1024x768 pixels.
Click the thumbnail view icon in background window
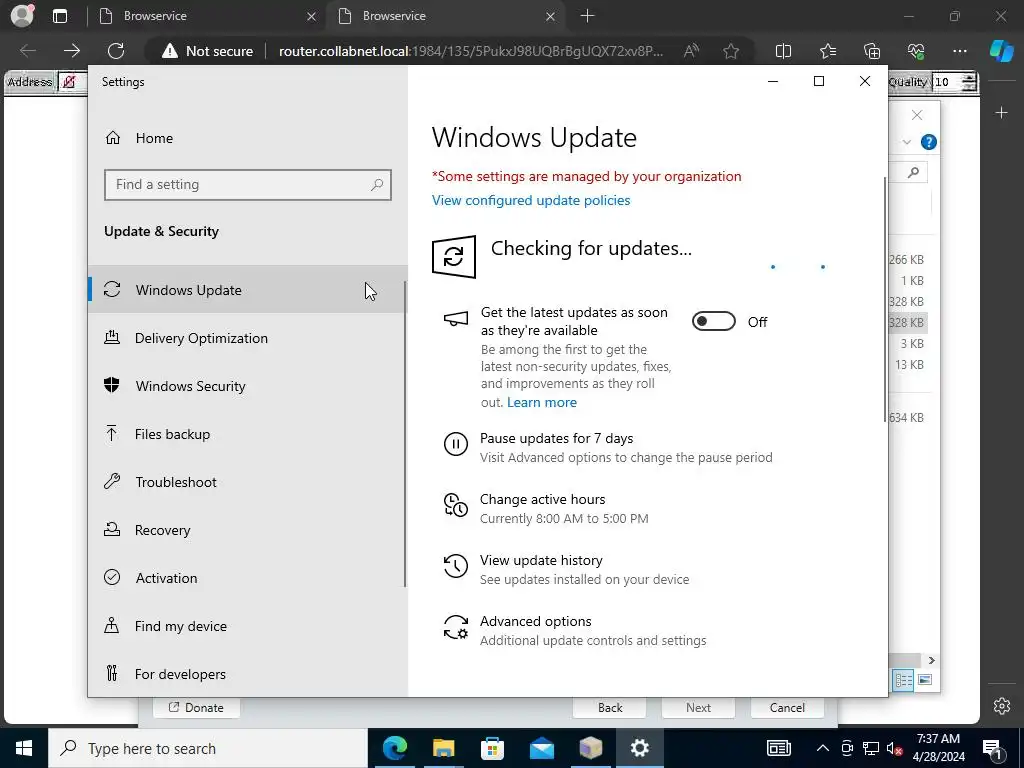(925, 680)
